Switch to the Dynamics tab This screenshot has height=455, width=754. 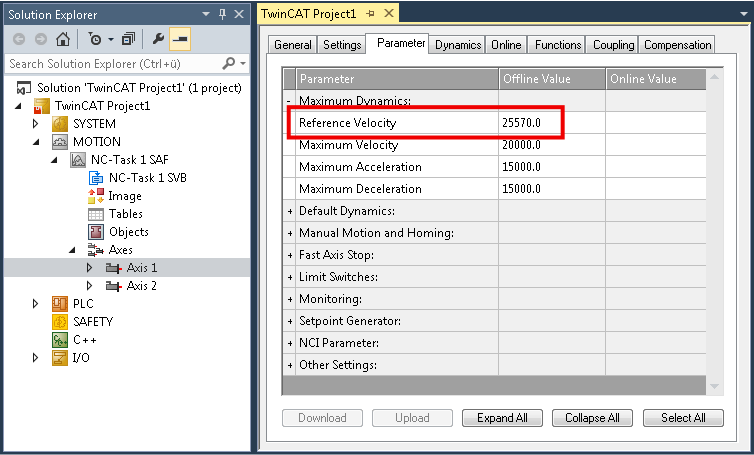[458, 45]
